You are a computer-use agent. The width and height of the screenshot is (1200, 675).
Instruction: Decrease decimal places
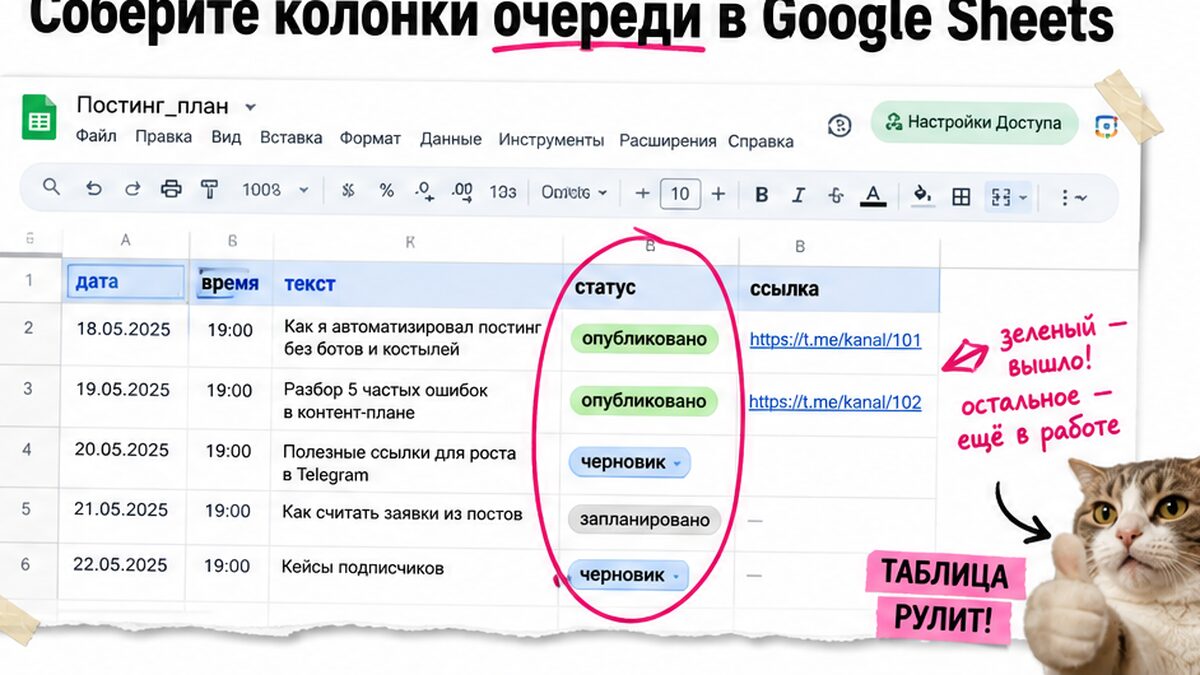(x=424, y=190)
